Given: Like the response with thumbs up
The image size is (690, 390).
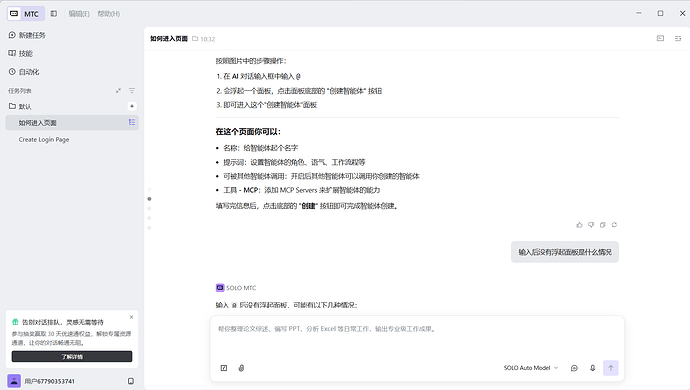Looking at the screenshot, I should (x=580, y=225).
